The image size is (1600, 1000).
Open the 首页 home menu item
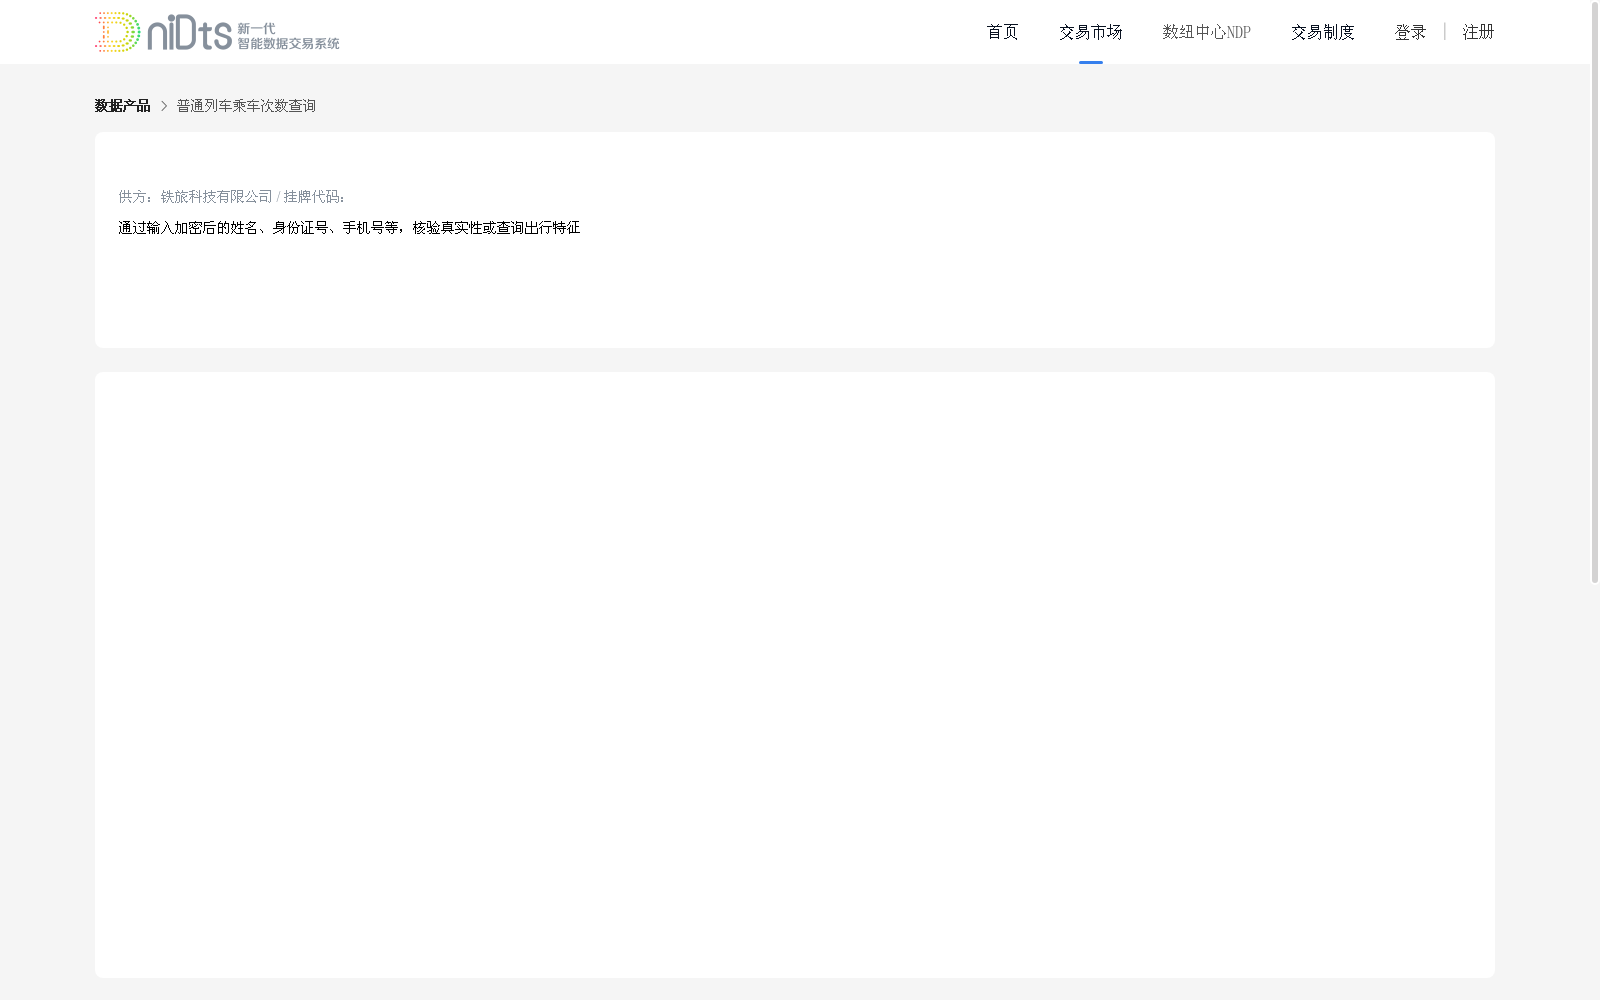click(1002, 32)
